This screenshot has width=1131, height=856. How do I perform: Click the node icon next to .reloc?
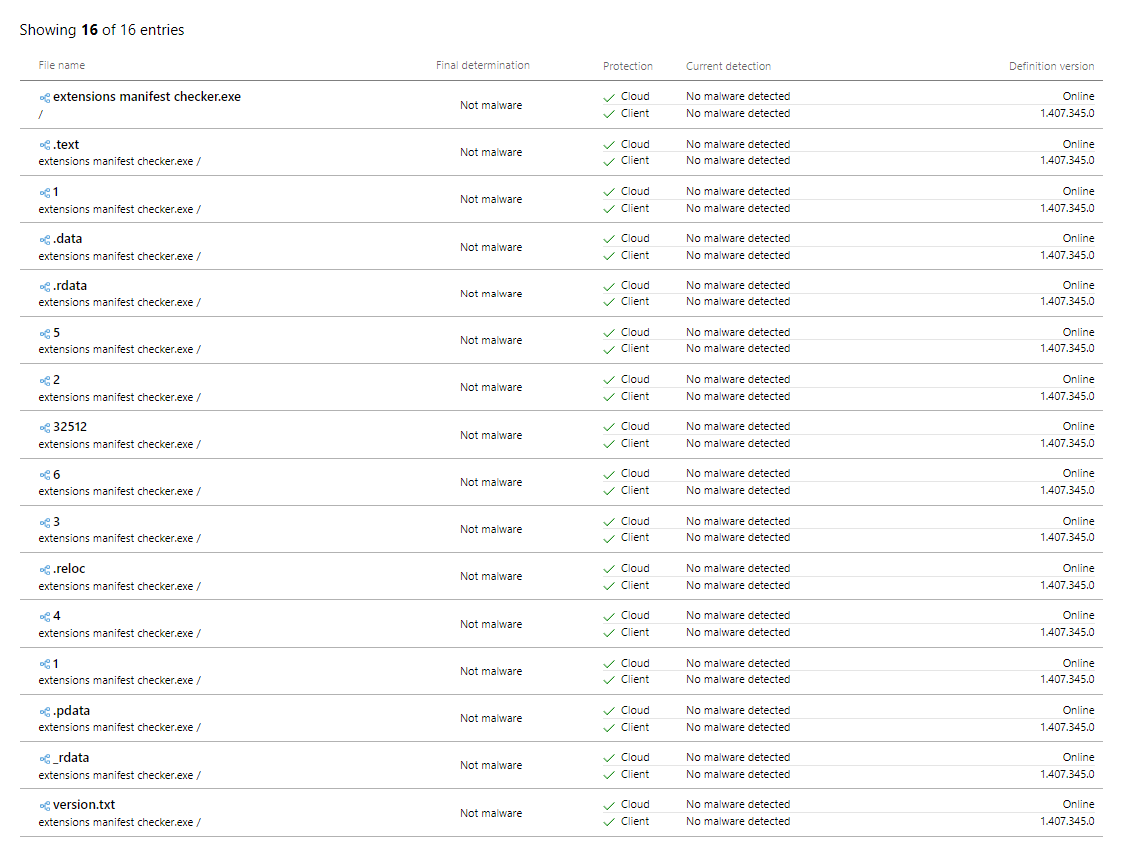coord(45,569)
